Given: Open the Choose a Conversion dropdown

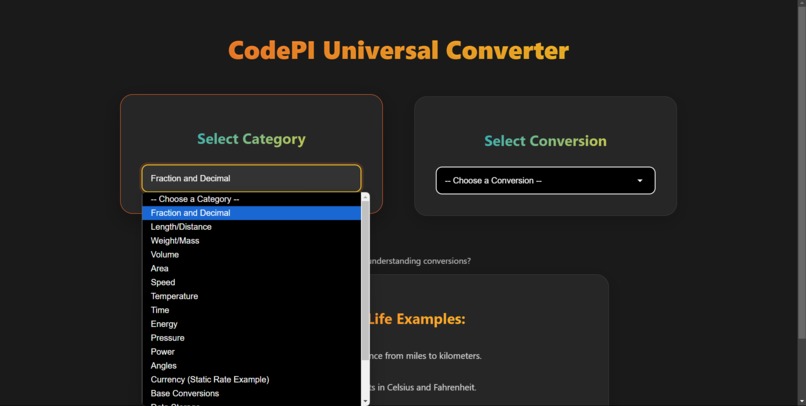Looking at the screenshot, I should pyautogui.click(x=545, y=180).
